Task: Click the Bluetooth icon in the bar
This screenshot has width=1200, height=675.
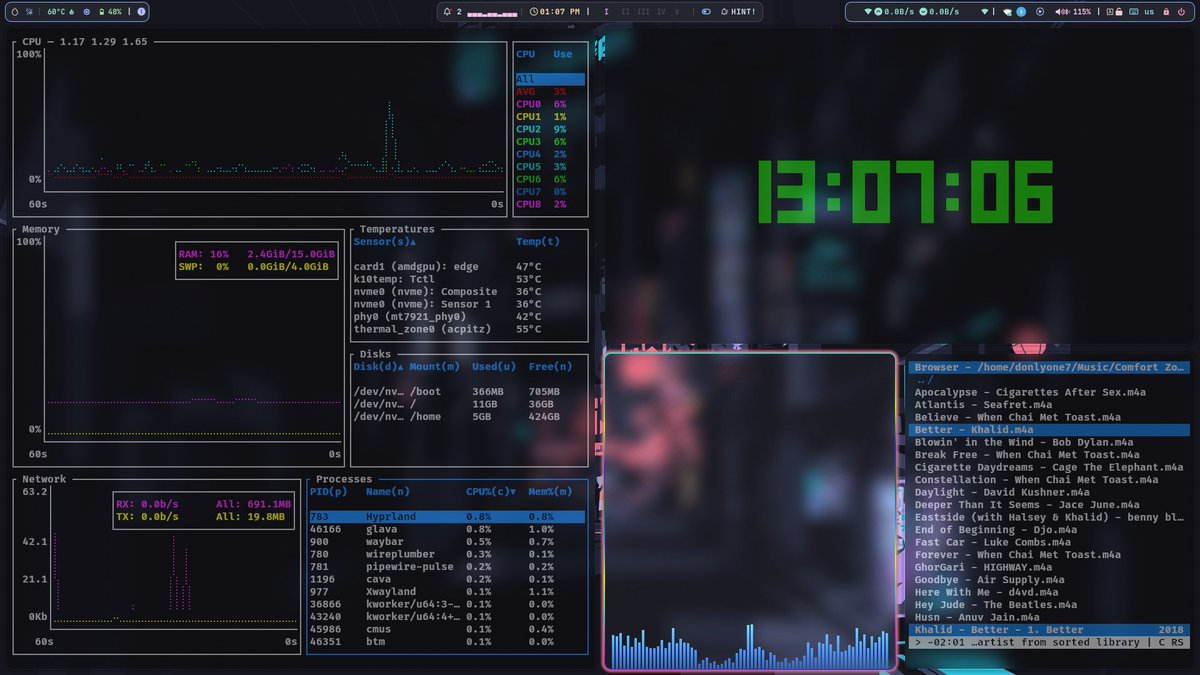Action: (x=1021, y=12)
